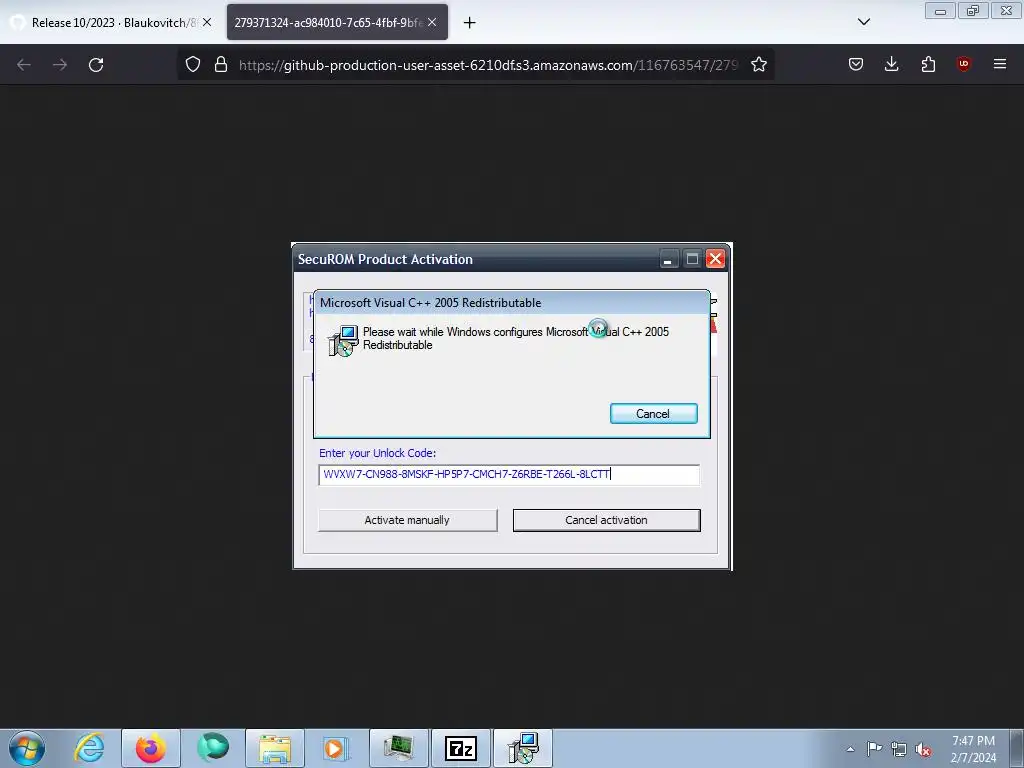This screenshot has width=1024, height=768.
Task: Click Firefox forward navigation arrow
Action: click(x=60, y=65)
